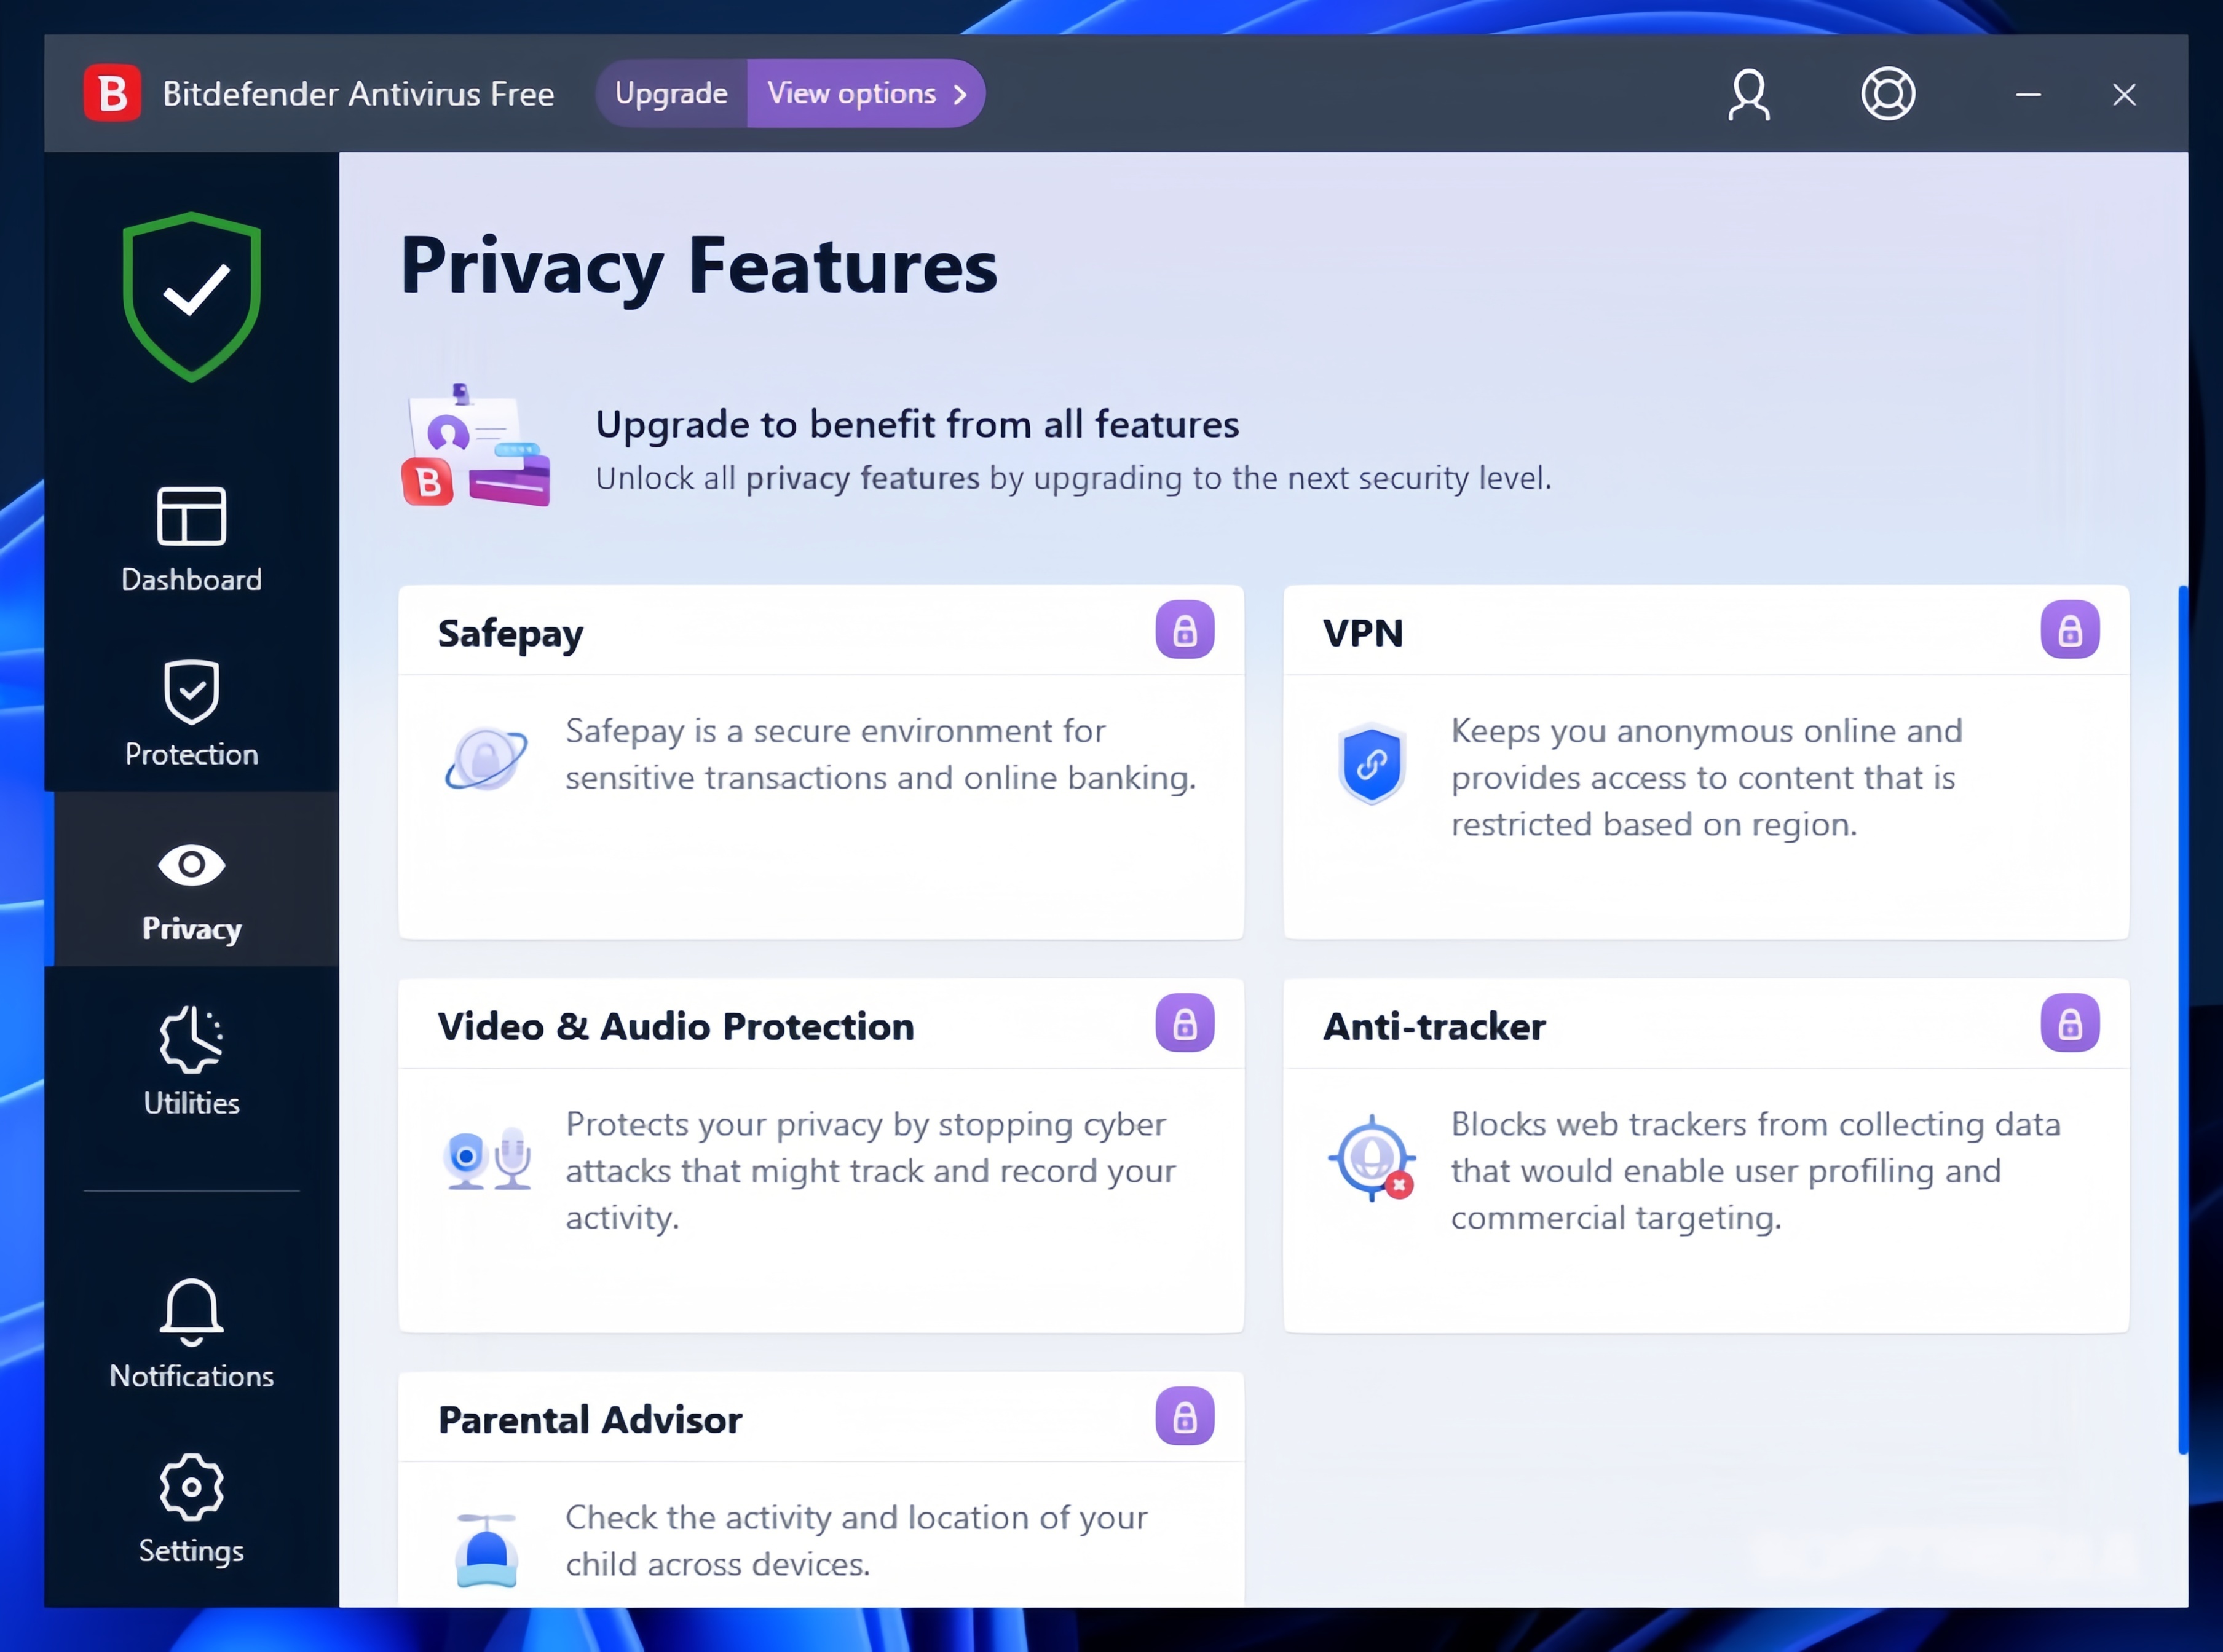Minimize the Bitdefender window
2223x1652 pixels.
pyautogui.click(x=2028, y=95)
